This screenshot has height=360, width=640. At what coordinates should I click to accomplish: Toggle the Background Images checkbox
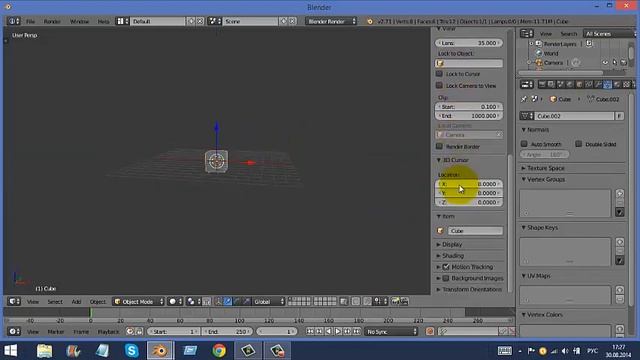[x=446, y=278]
